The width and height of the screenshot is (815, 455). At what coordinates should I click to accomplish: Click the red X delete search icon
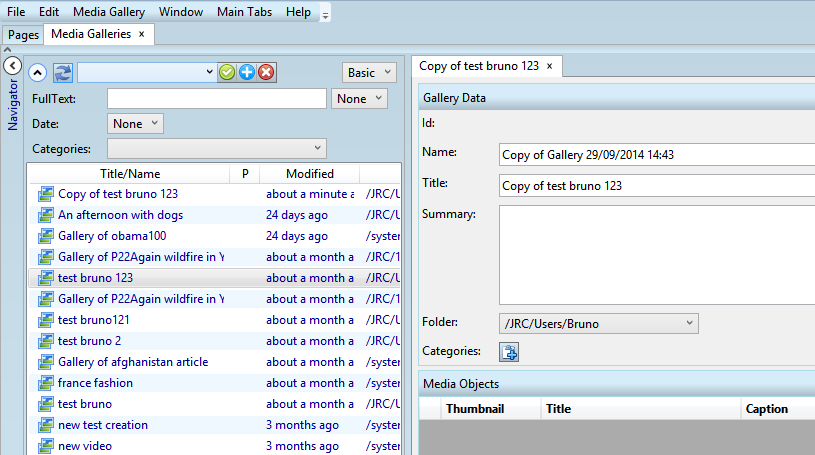(x=266, y=72)
